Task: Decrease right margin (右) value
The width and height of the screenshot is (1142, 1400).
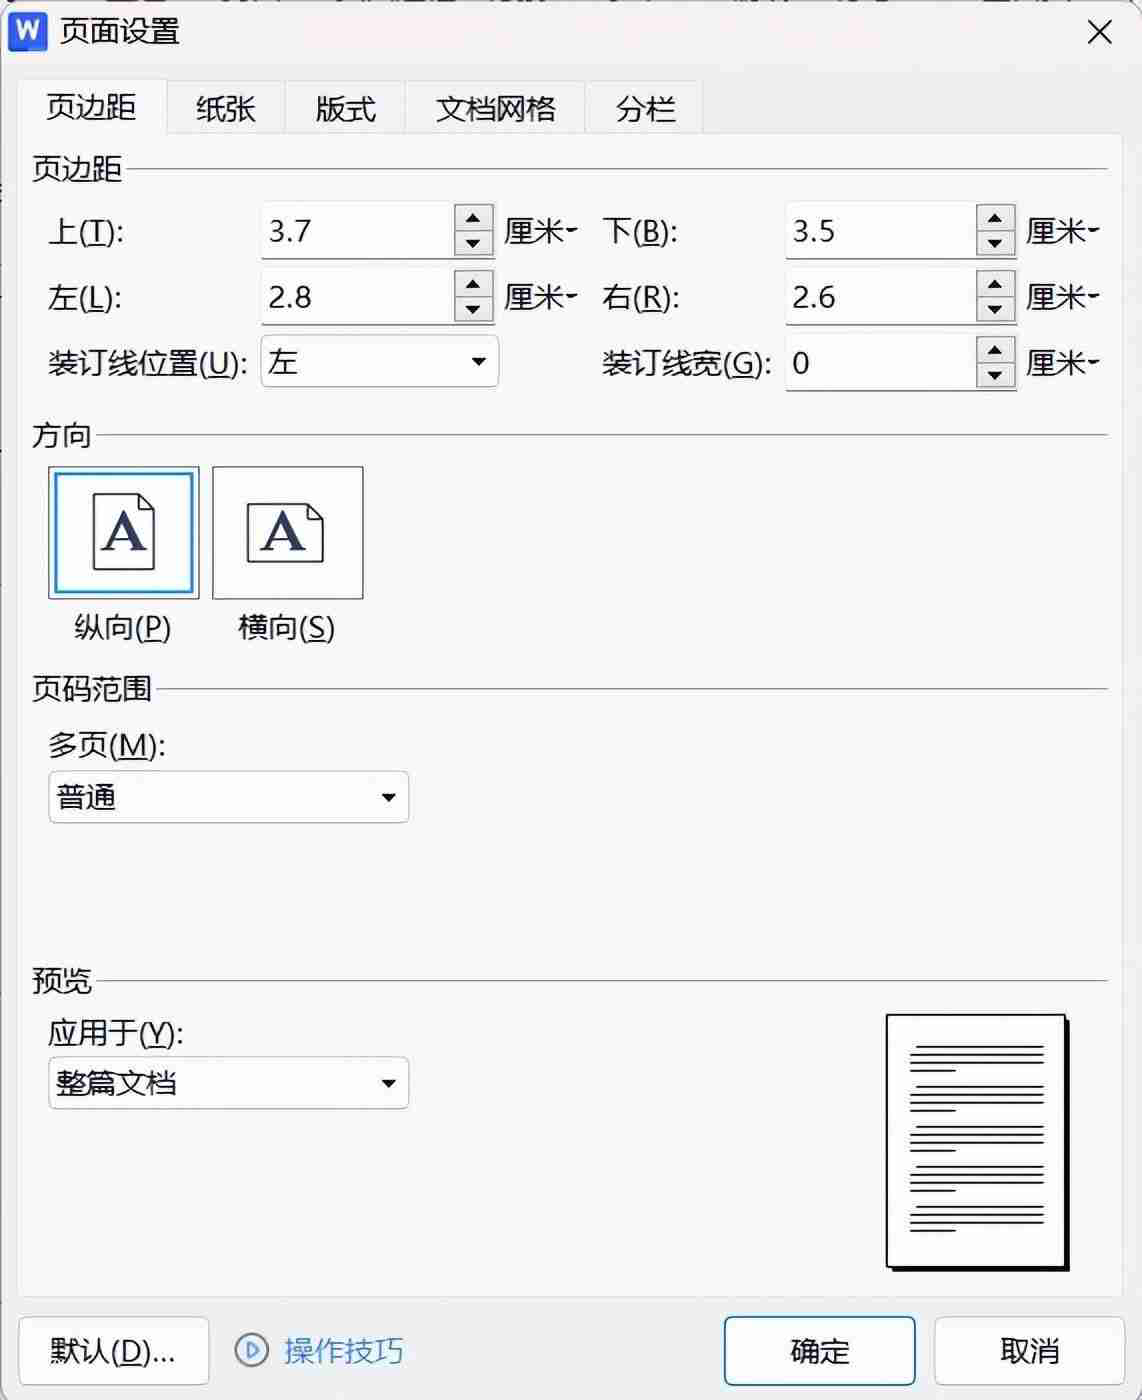Action: tap(995, 310)
